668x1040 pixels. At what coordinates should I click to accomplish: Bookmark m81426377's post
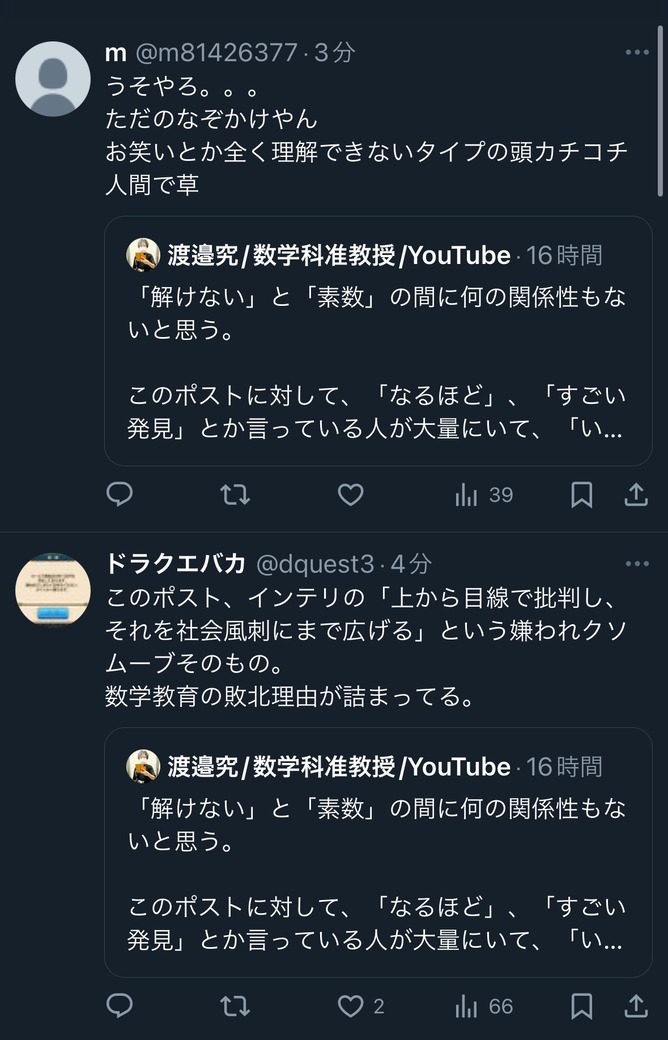(582, 494)
